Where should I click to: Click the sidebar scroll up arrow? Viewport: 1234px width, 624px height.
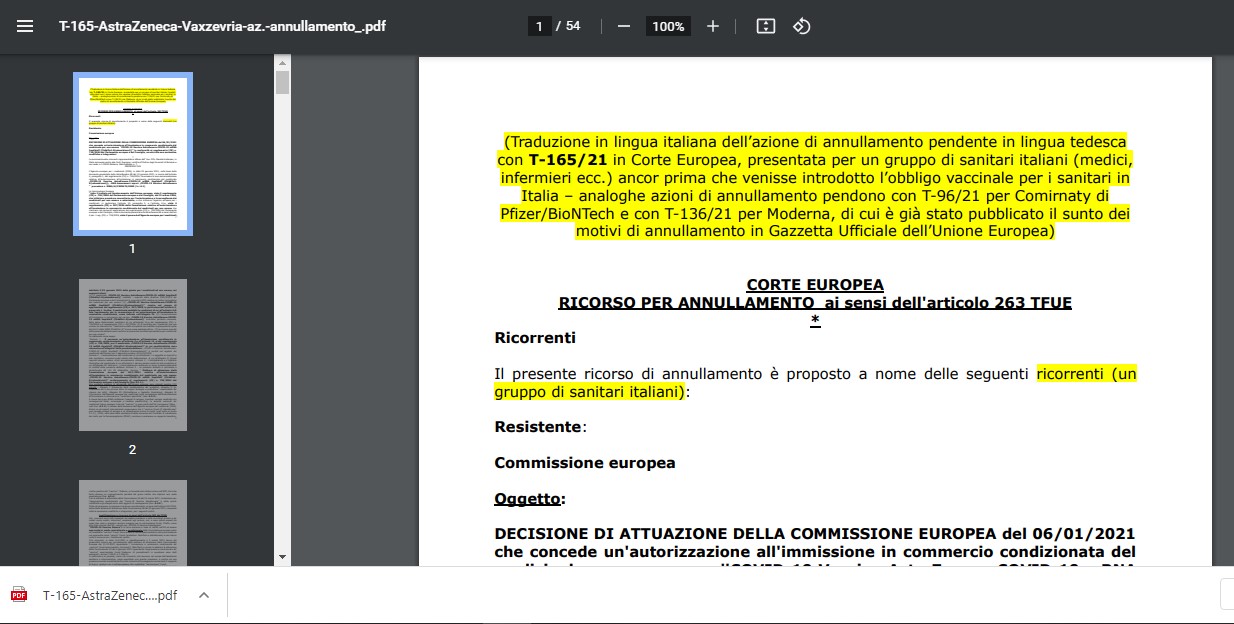pos(282,62)
